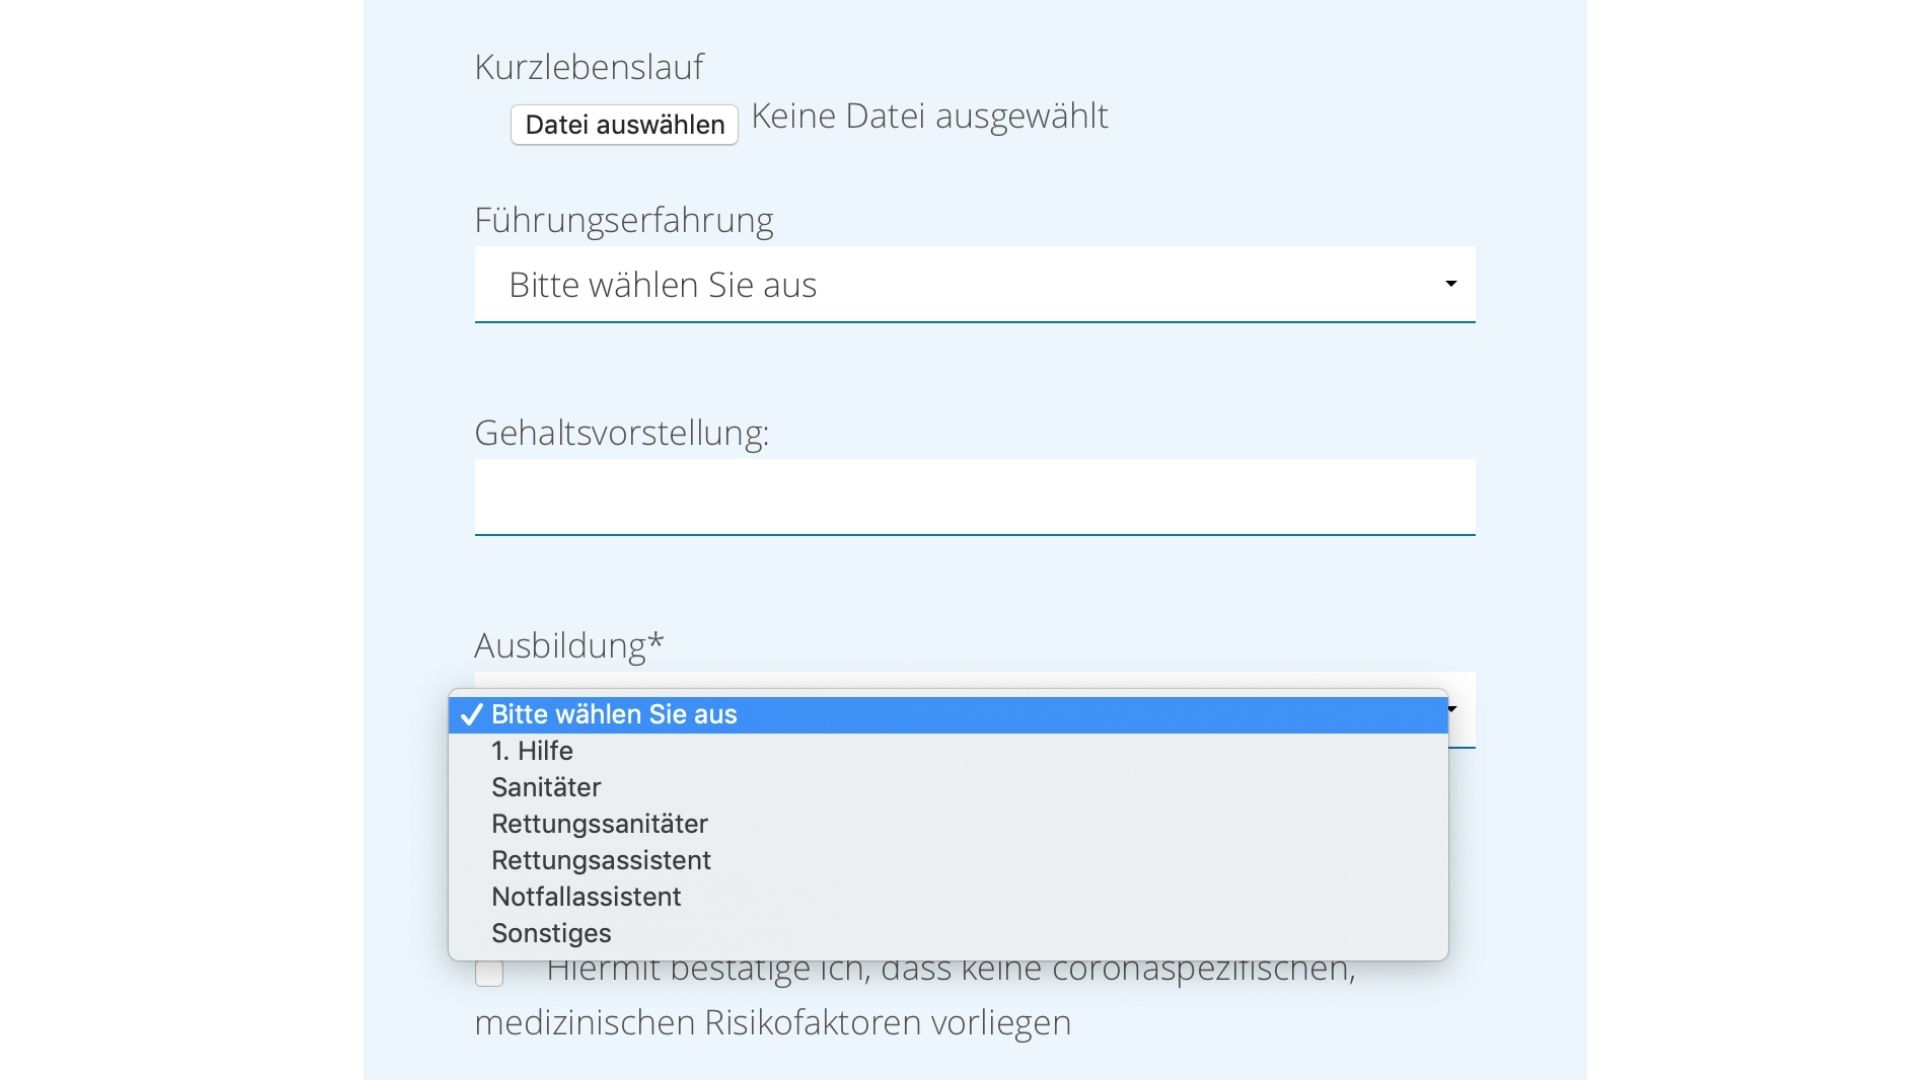The width and height of the screenshot is (1920, 1080).
Task: Click the Führungserfahrung field label
Action: pos(624,220)
